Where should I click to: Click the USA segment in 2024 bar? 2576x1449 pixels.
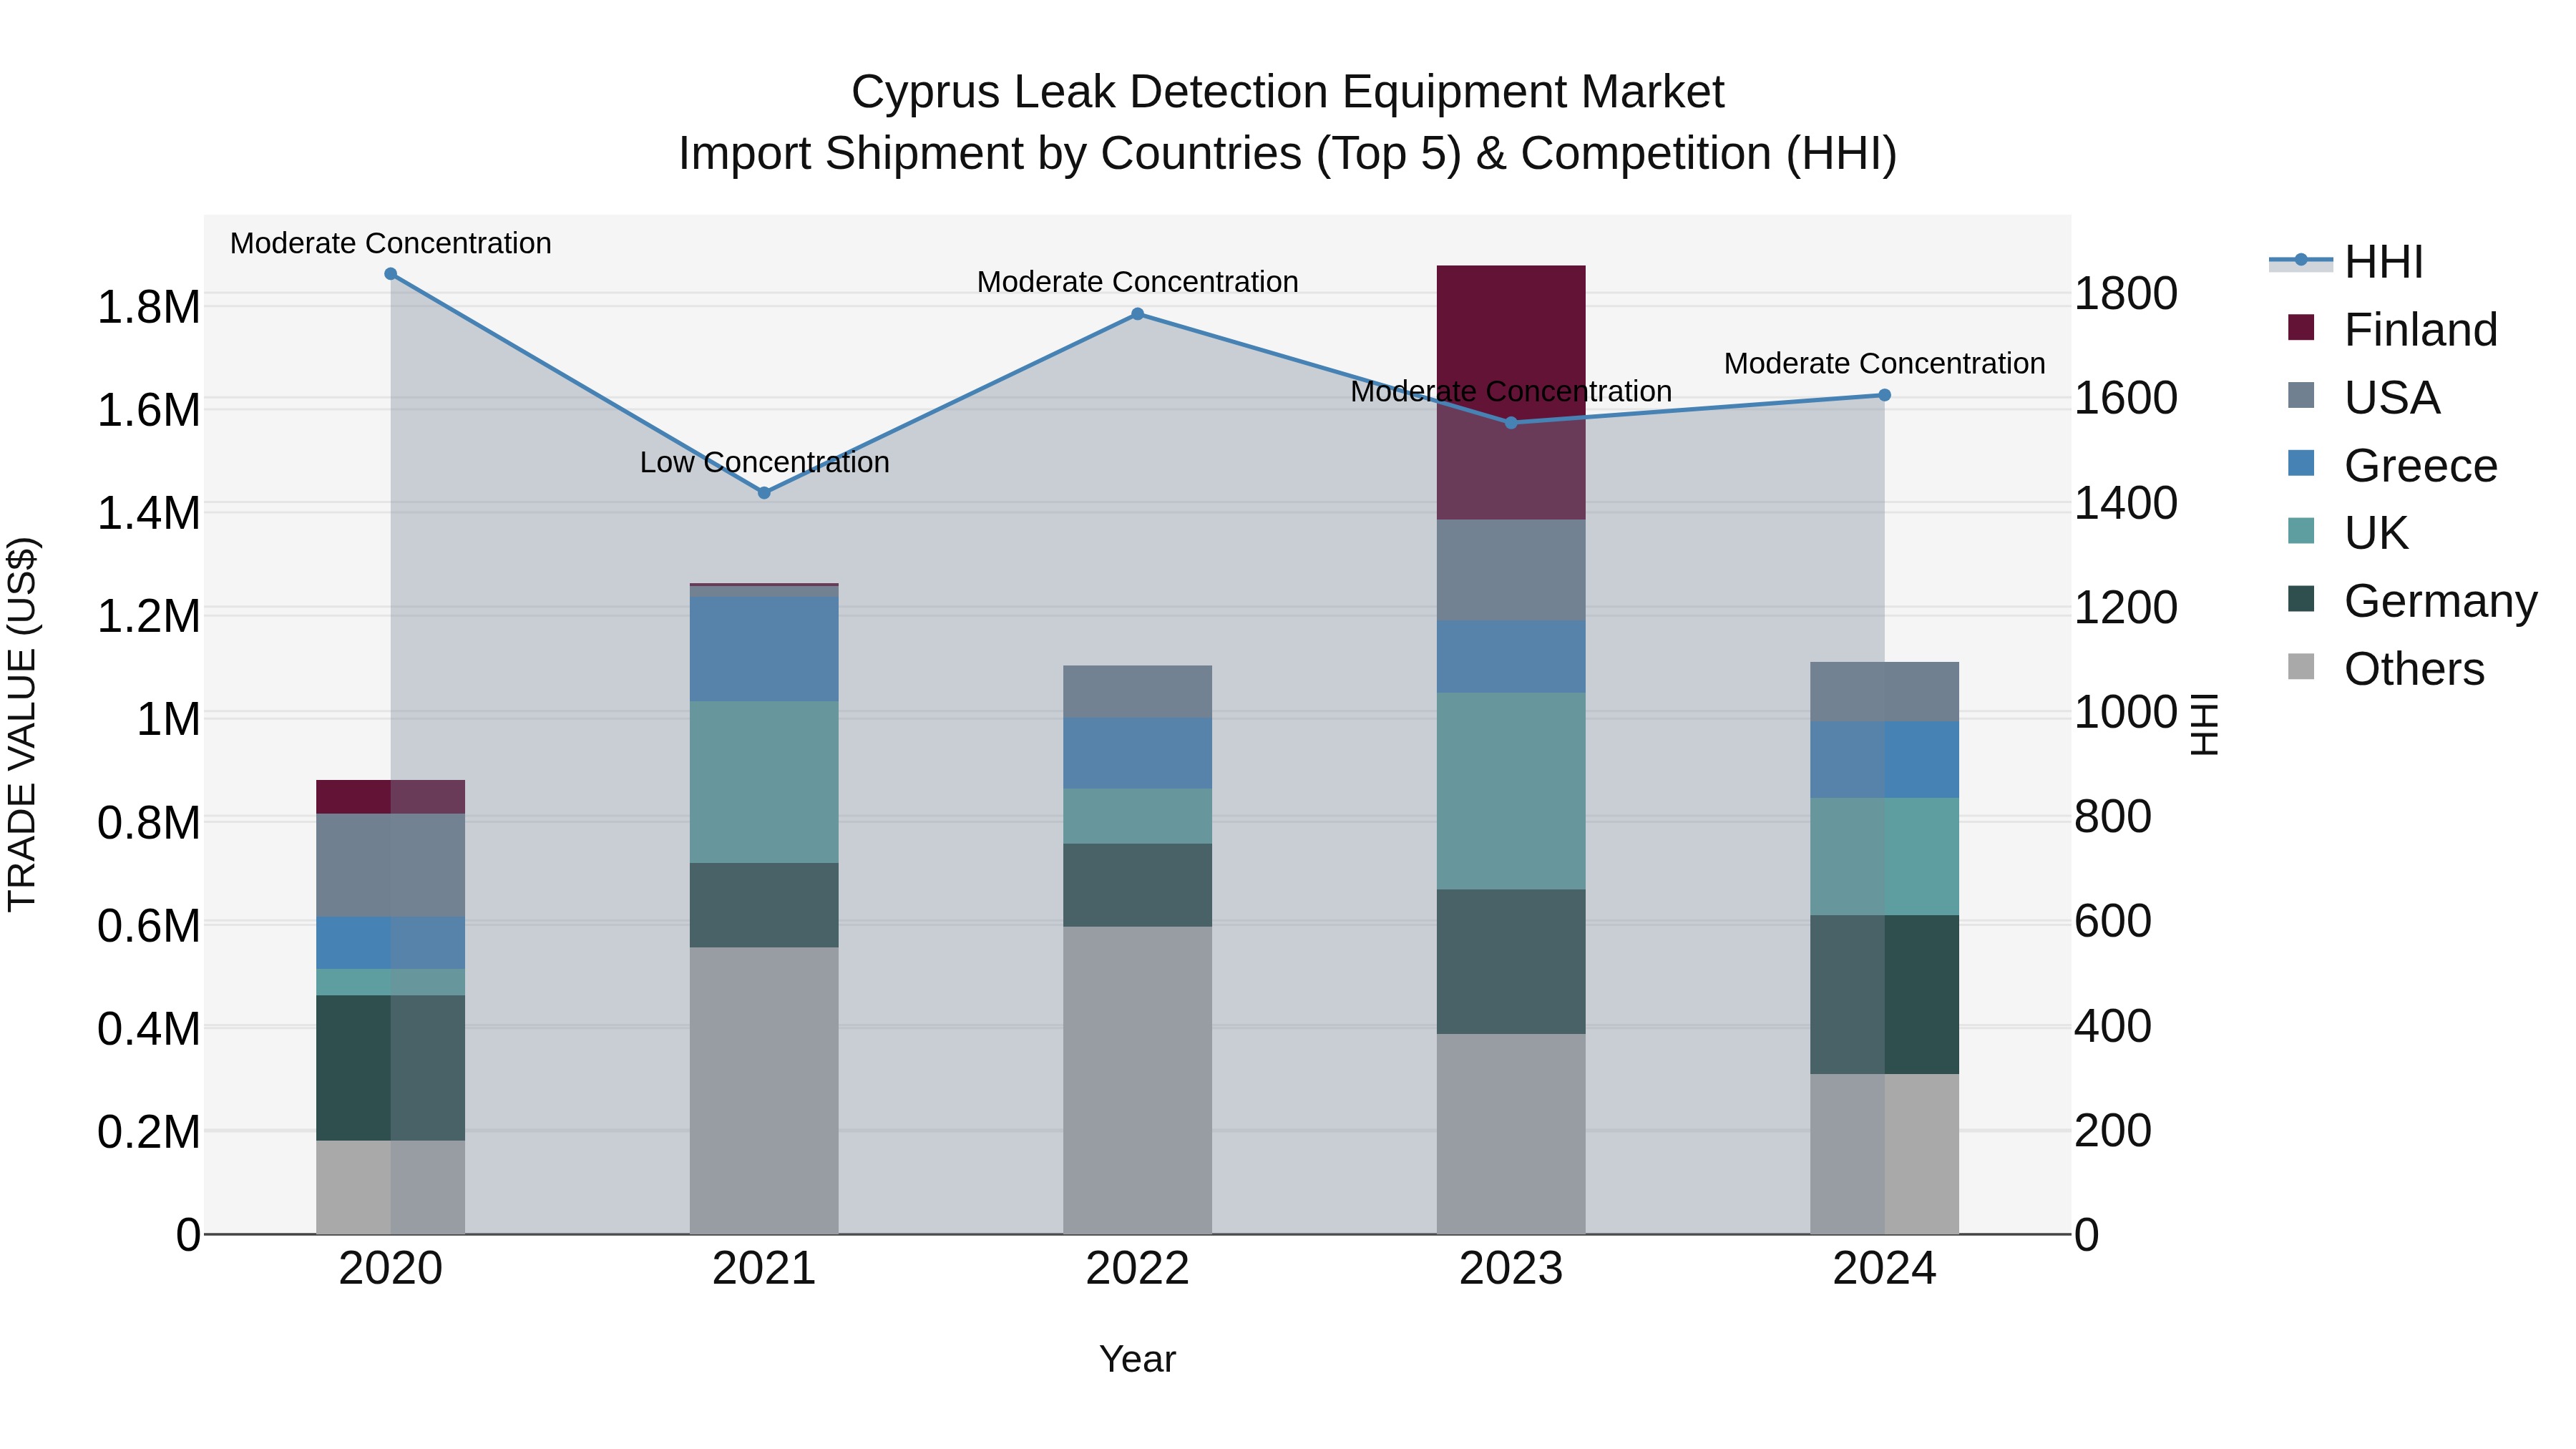[x=1884, y=692]
